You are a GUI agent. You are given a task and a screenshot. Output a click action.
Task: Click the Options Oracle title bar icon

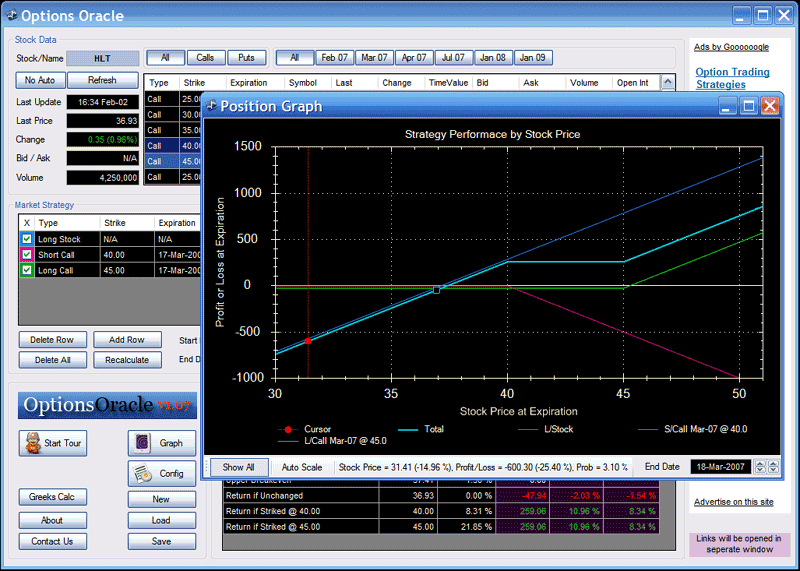tap(11, 15)
